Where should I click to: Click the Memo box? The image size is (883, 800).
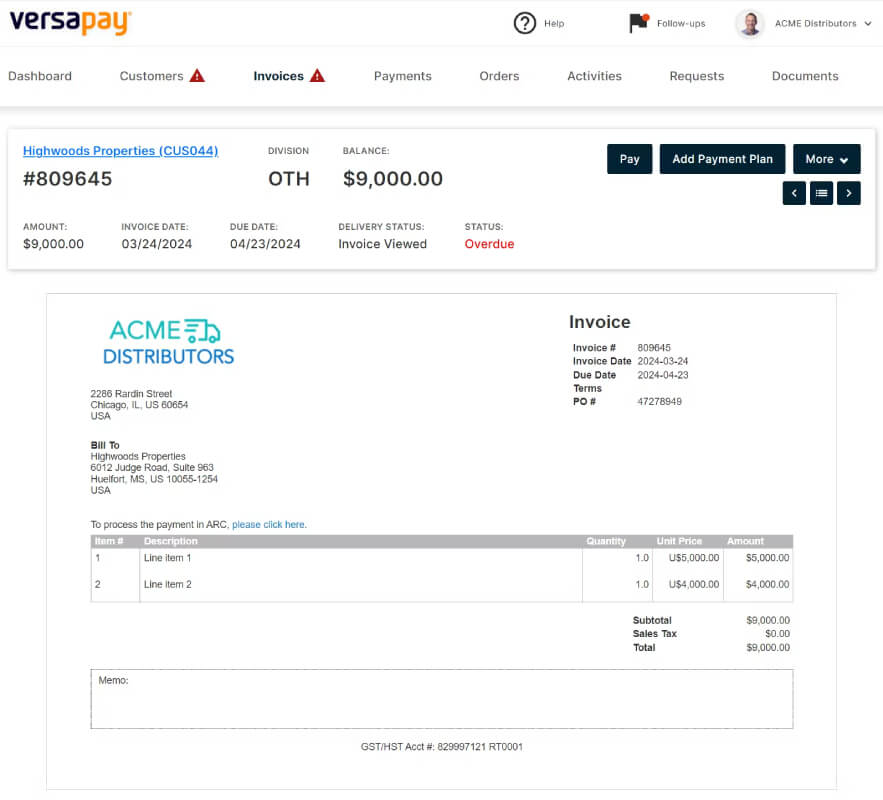pos(442,699)
